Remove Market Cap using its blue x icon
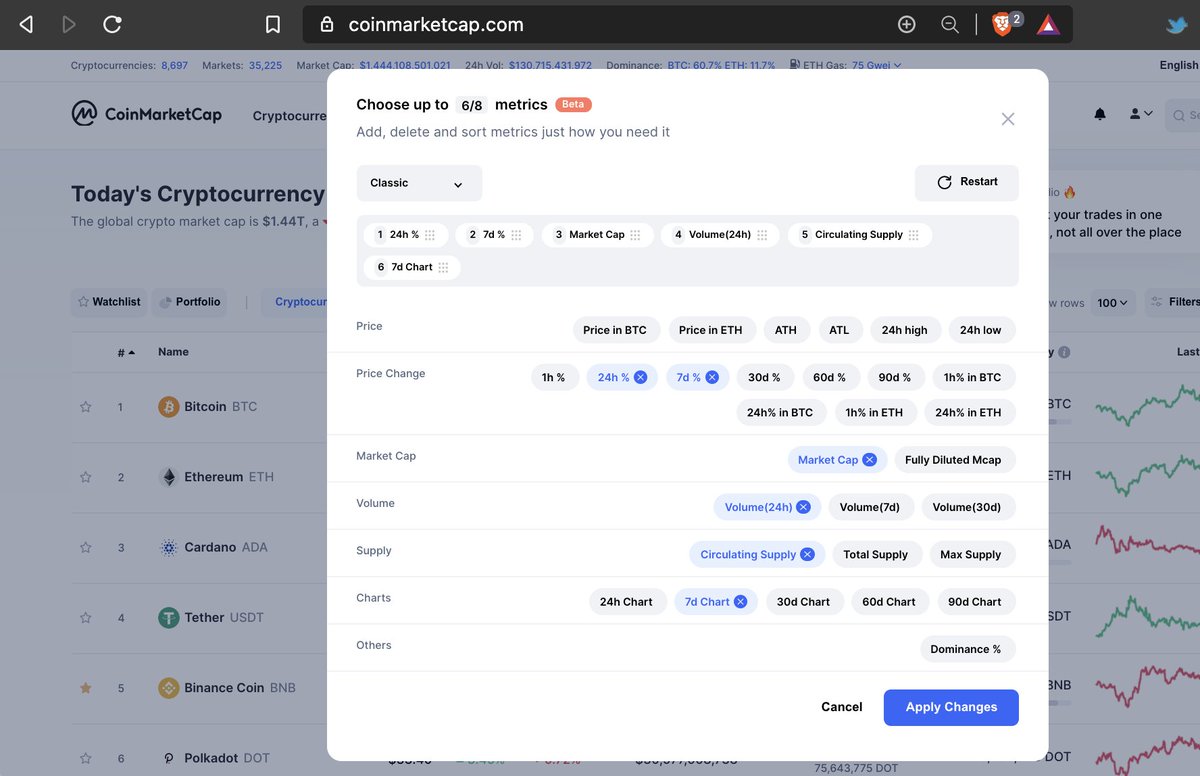 870,460
